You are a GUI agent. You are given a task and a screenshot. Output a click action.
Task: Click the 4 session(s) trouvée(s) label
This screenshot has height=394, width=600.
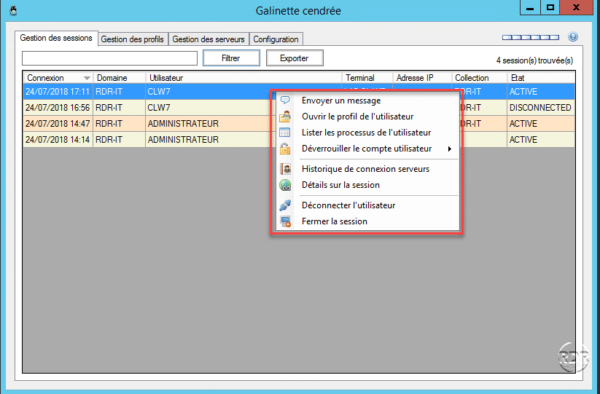point(535,60)
